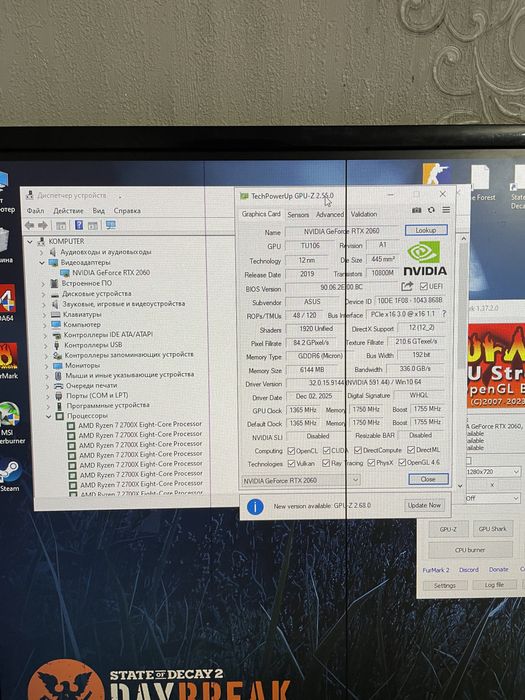Click the GPU Shark button in FurMark
Image resolution: width=525 pixels, height=700 pixels.
(x=492, y=529)
